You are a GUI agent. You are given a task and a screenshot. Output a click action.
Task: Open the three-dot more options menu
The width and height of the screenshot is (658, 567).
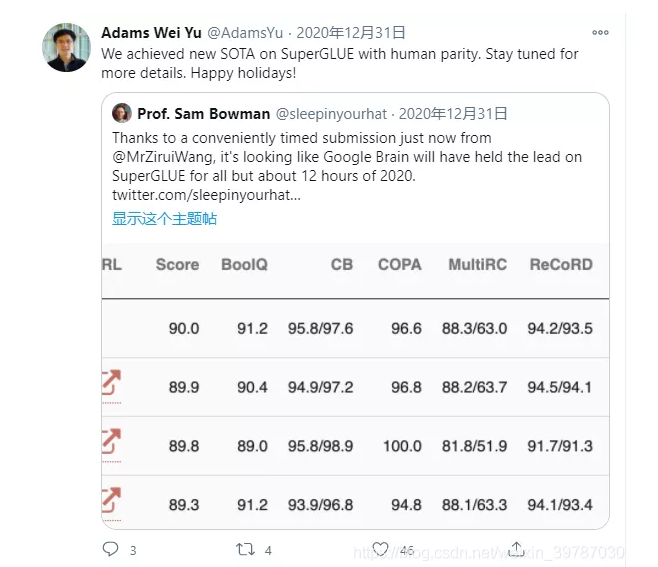point(600,32)
